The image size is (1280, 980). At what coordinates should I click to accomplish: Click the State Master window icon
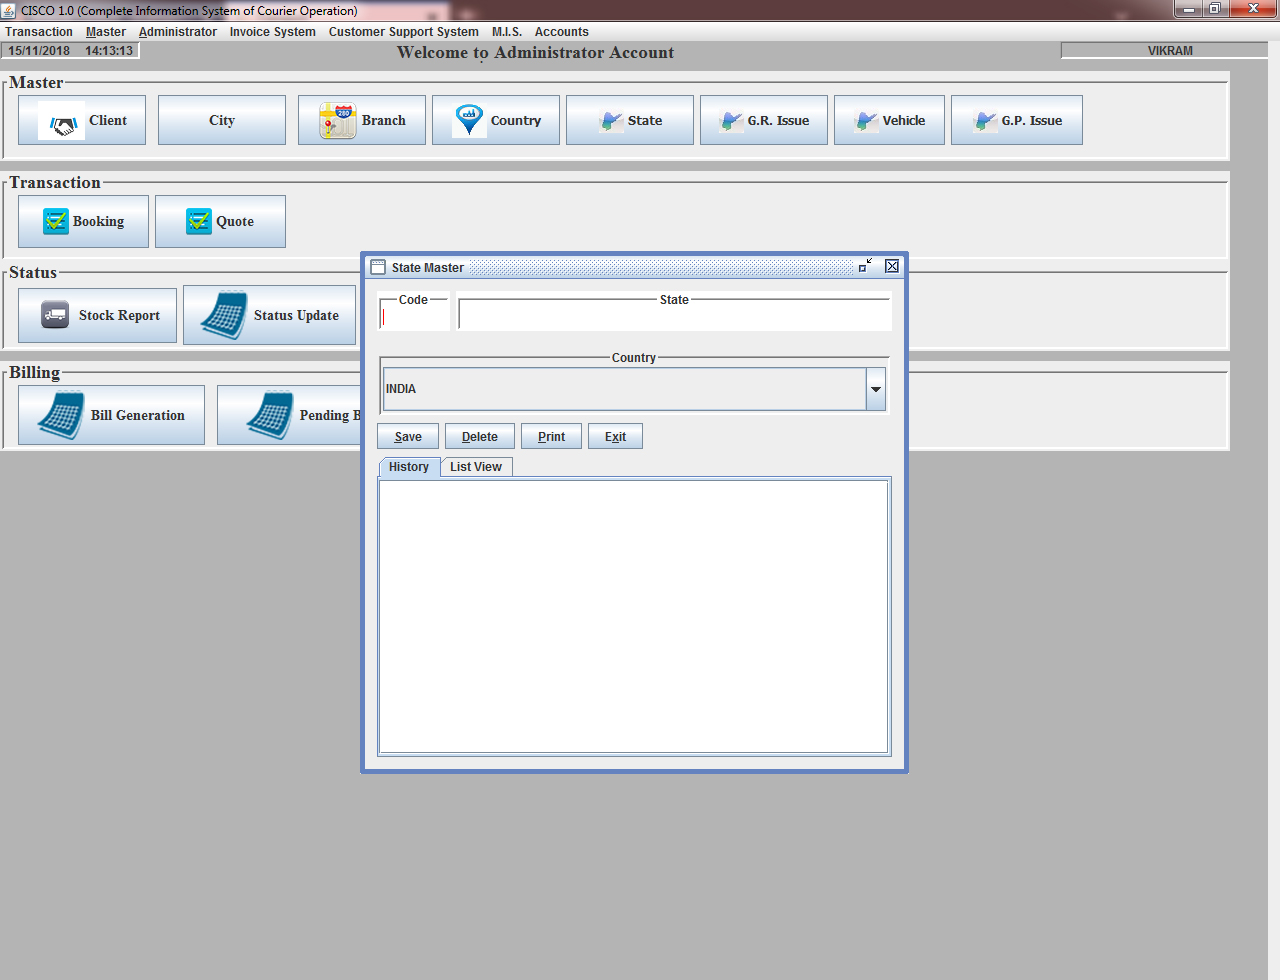378,267
